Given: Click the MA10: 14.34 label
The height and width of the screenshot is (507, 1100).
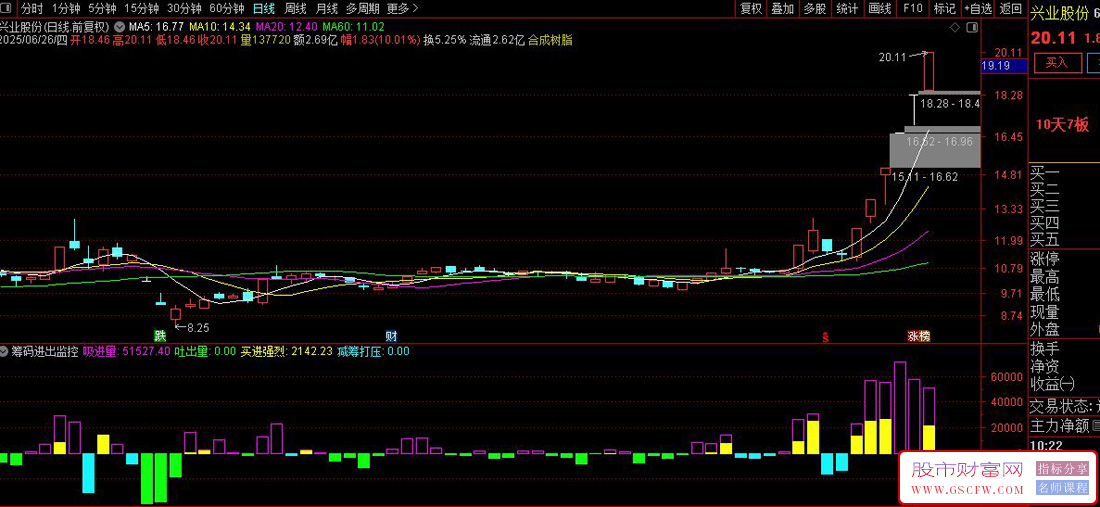Looking at the screenshot, I should click(x=220, y=27).
